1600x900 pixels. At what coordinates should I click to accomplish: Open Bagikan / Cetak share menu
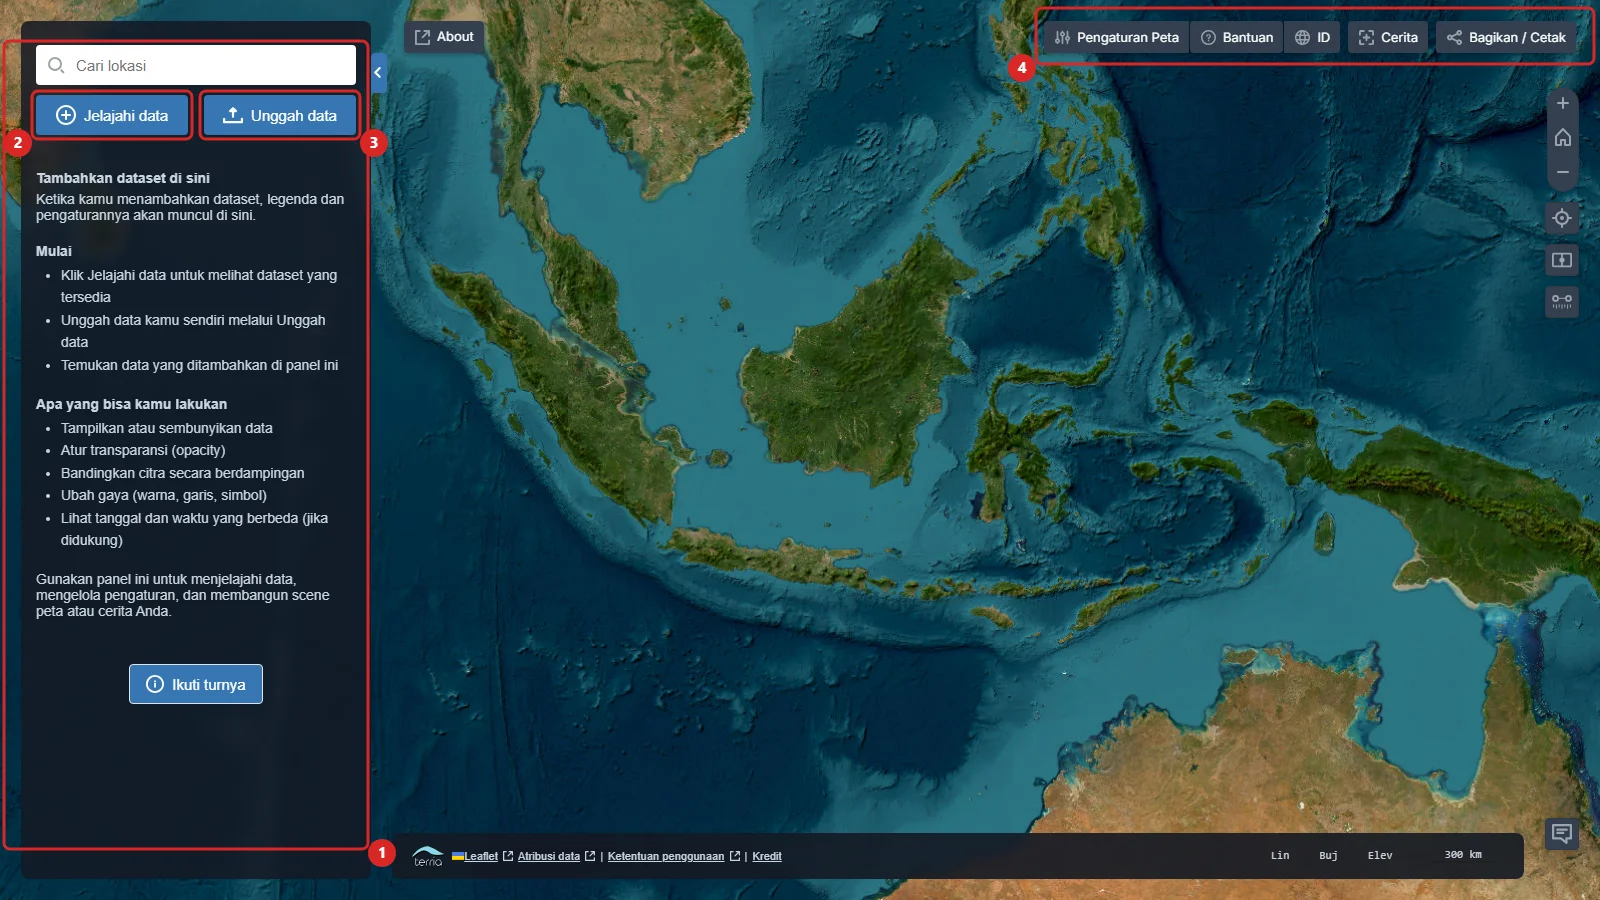(1506, 37)
